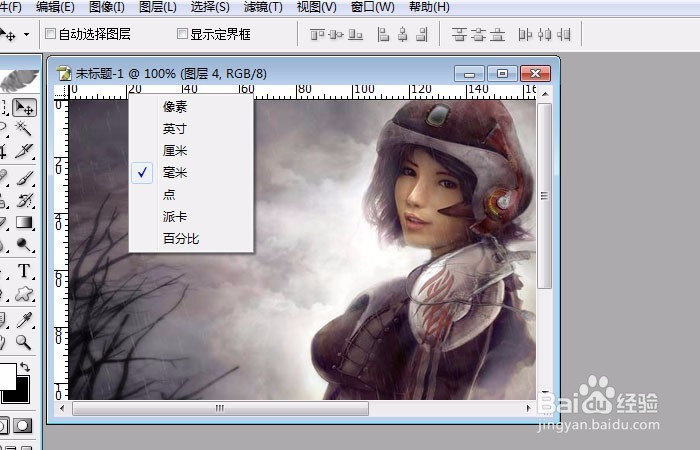
Task: Click the feather image atop the toolbox
Action: [x=19, y=79]
